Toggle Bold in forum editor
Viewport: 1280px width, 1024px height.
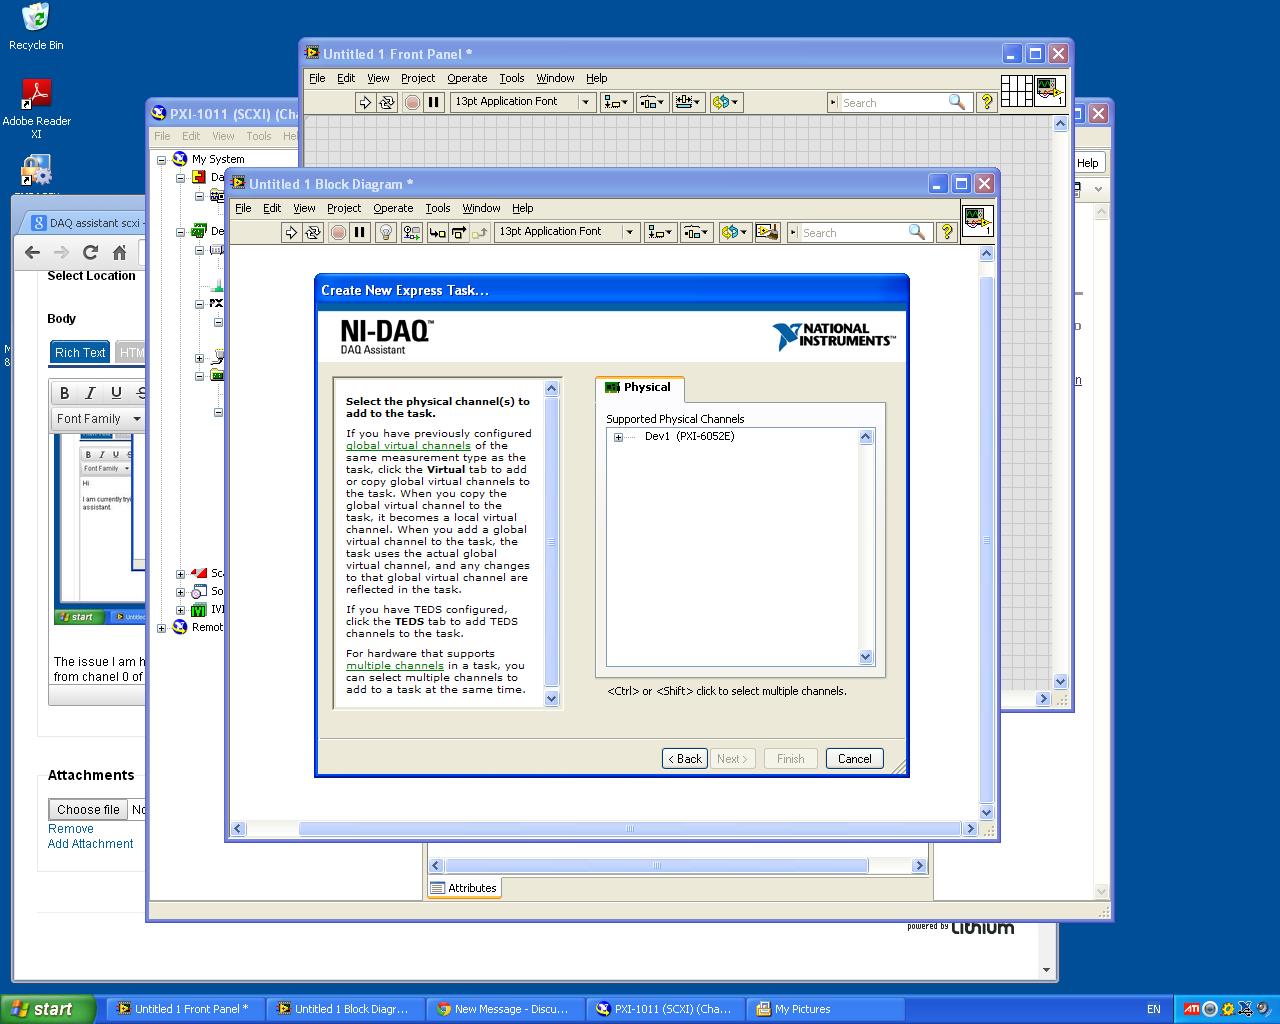(x=65, y=393)
